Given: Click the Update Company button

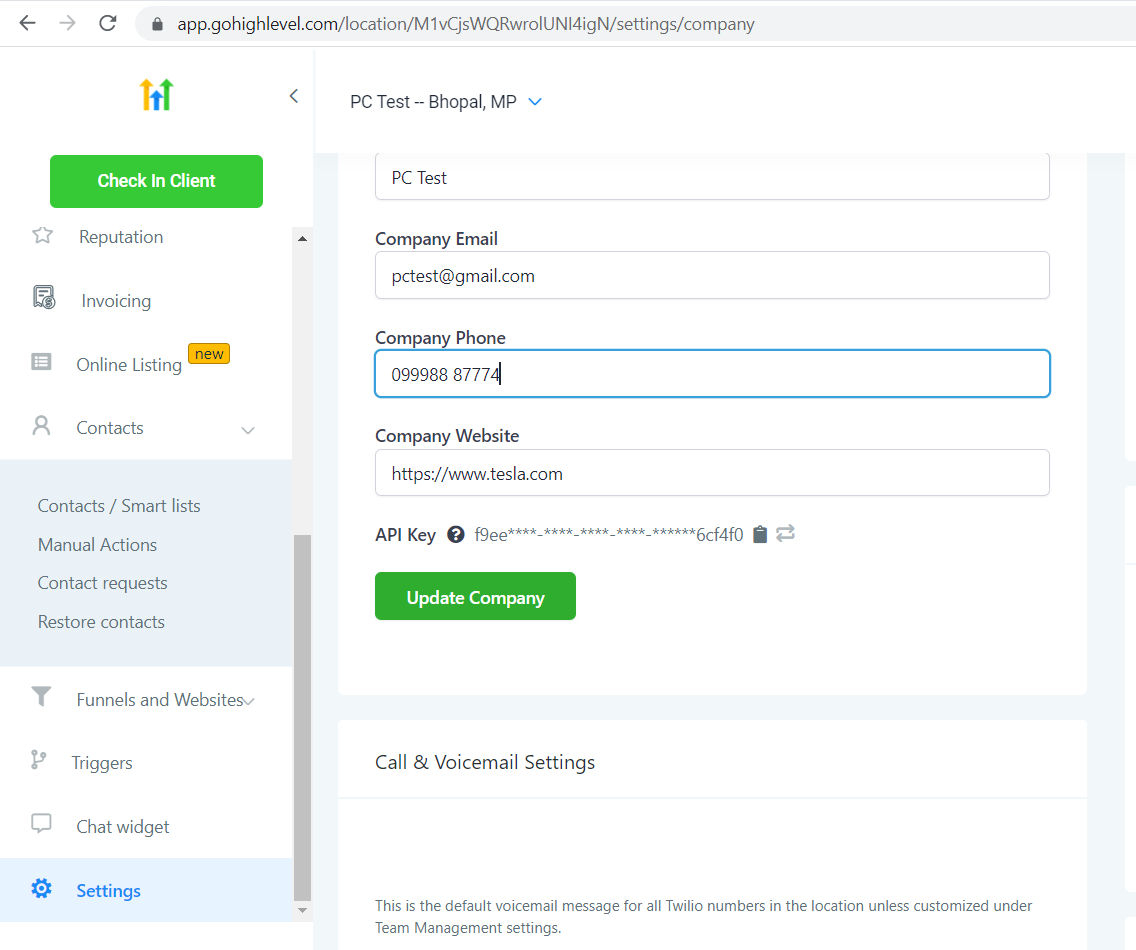Looking at the screenshot, I should pyautogui.click(x=475, y=596).
